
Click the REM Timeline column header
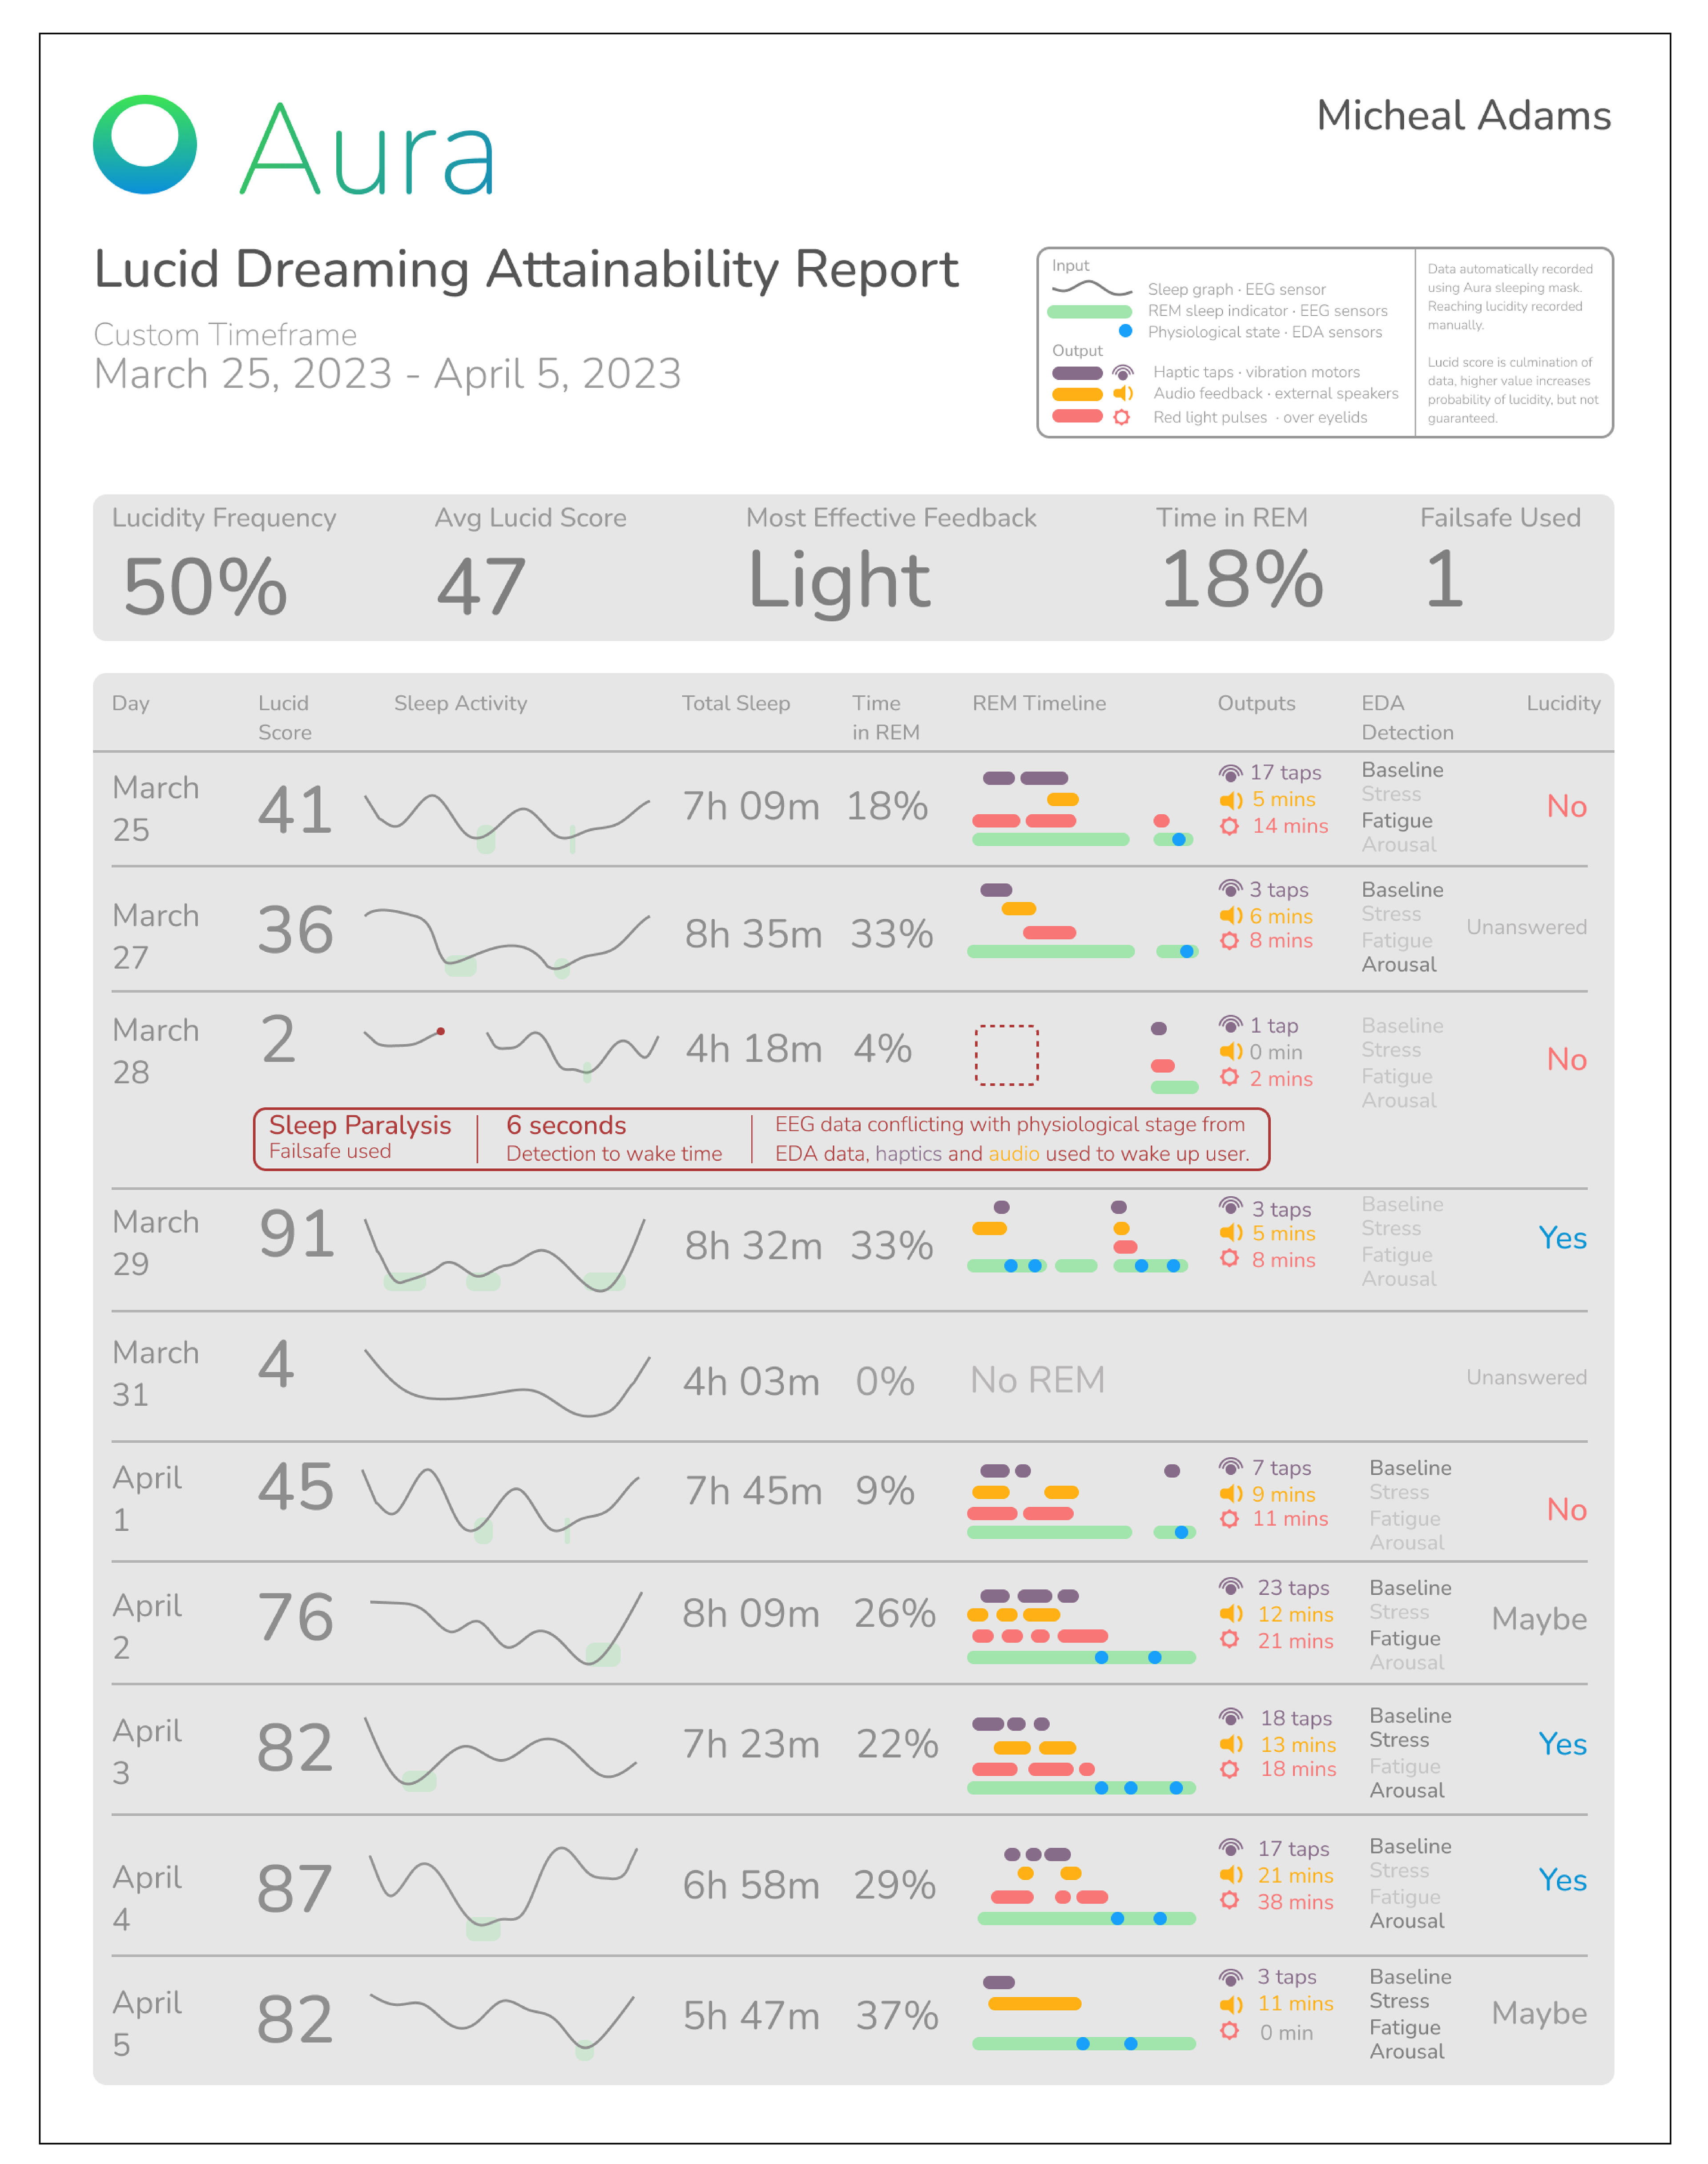[1039, 703]
